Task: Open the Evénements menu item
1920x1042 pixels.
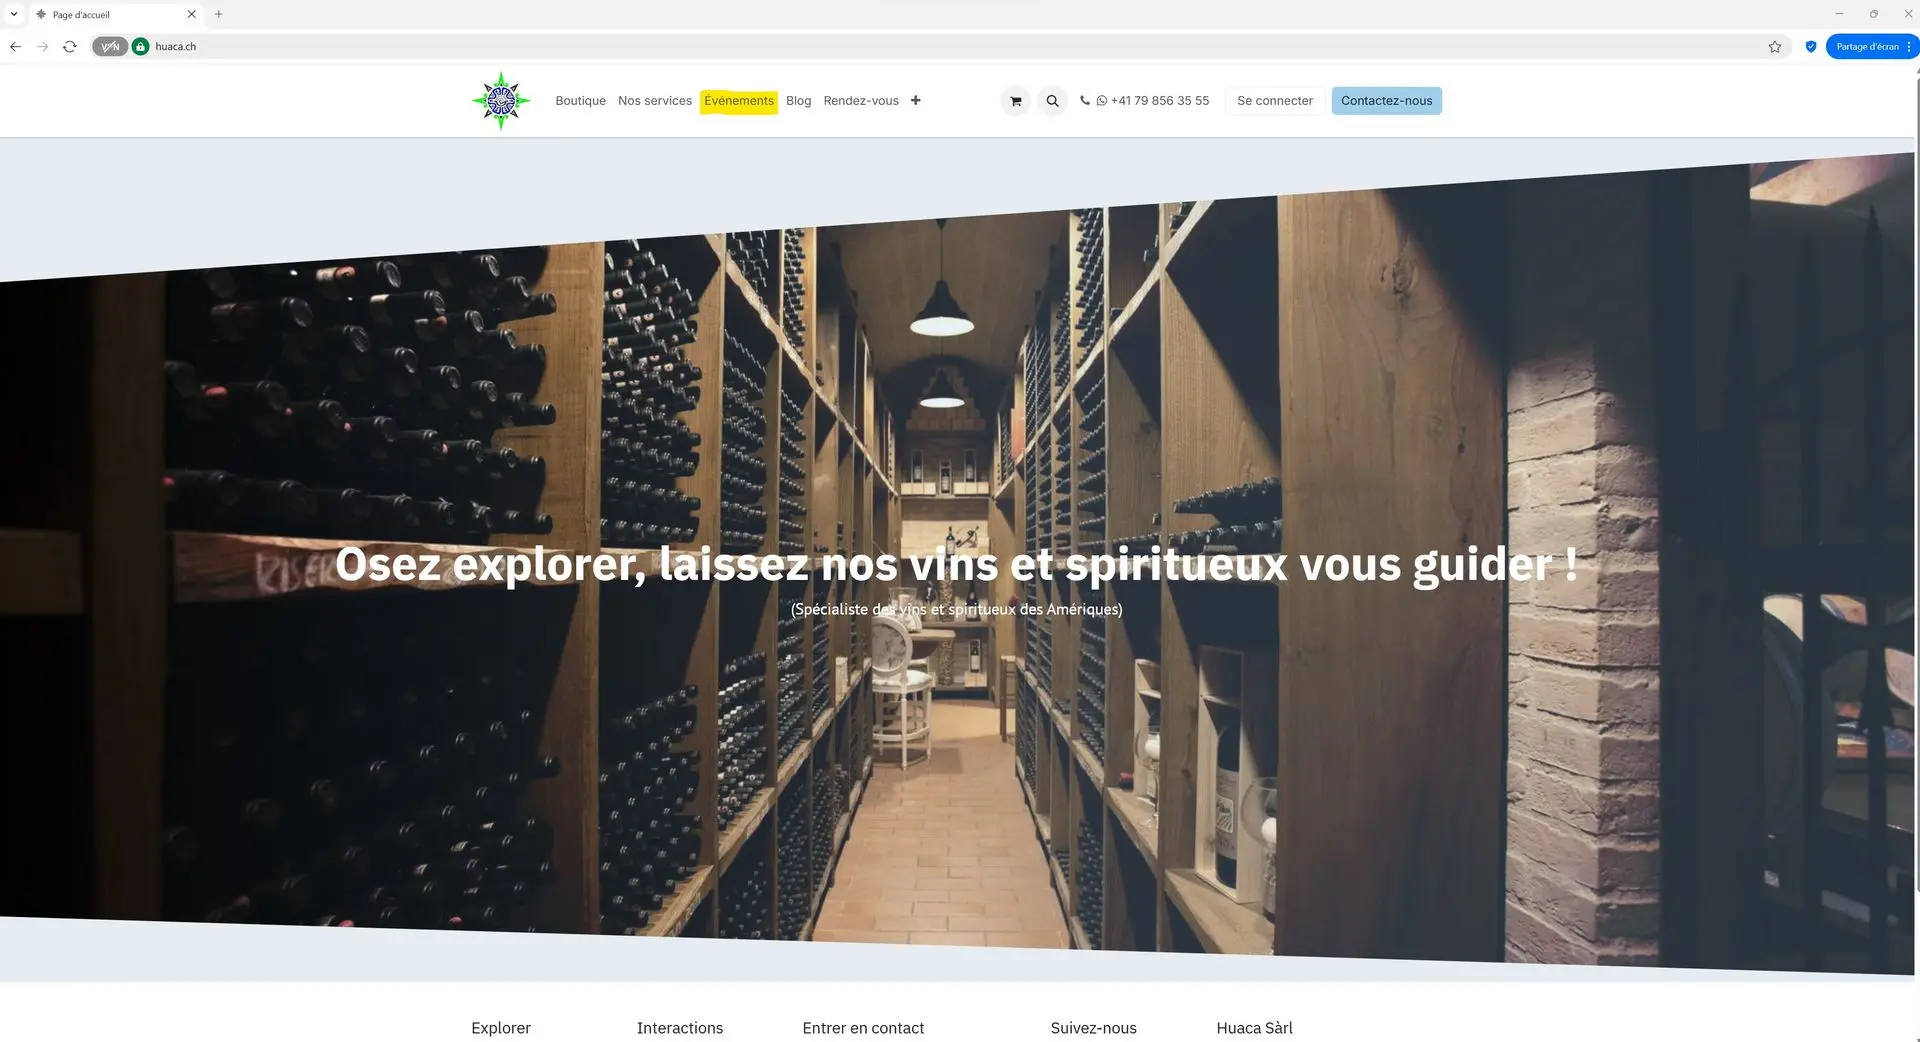Action: click(738, 101)
